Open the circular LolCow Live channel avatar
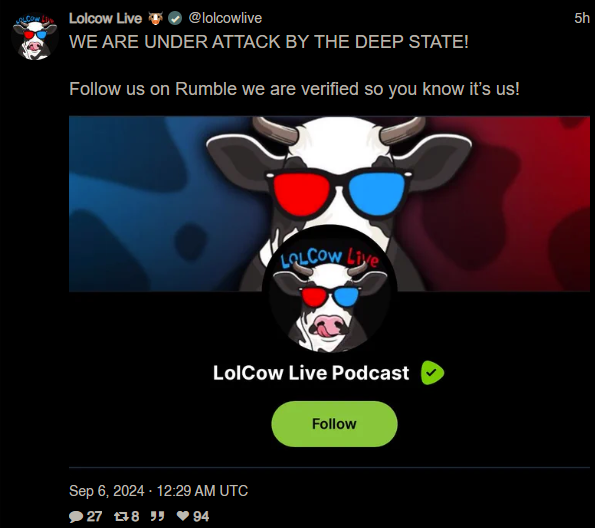This screenshot has height=528, width=595. coord(329,292)
